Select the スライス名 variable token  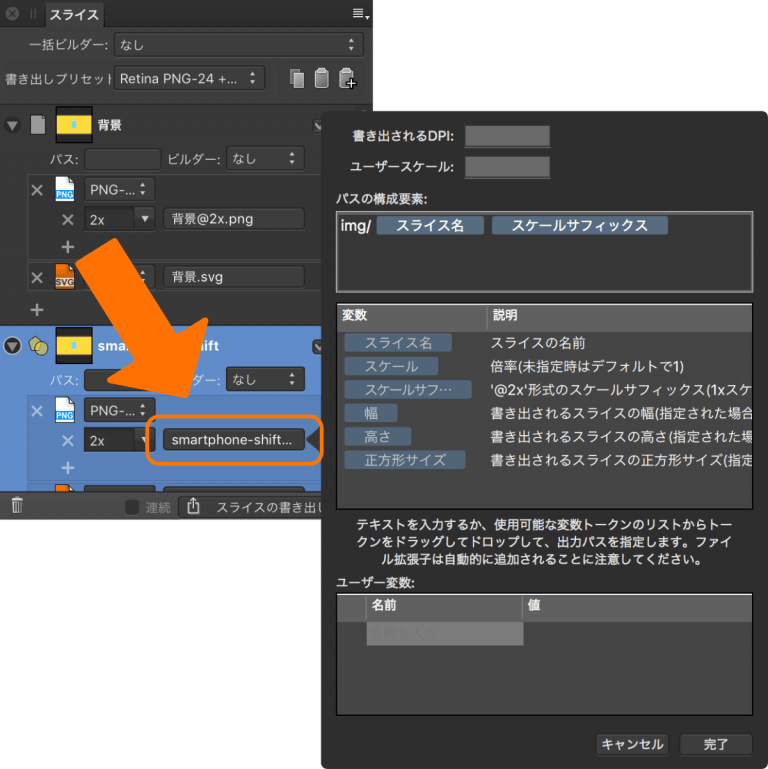pyautogui.click(x=398, y=343)
